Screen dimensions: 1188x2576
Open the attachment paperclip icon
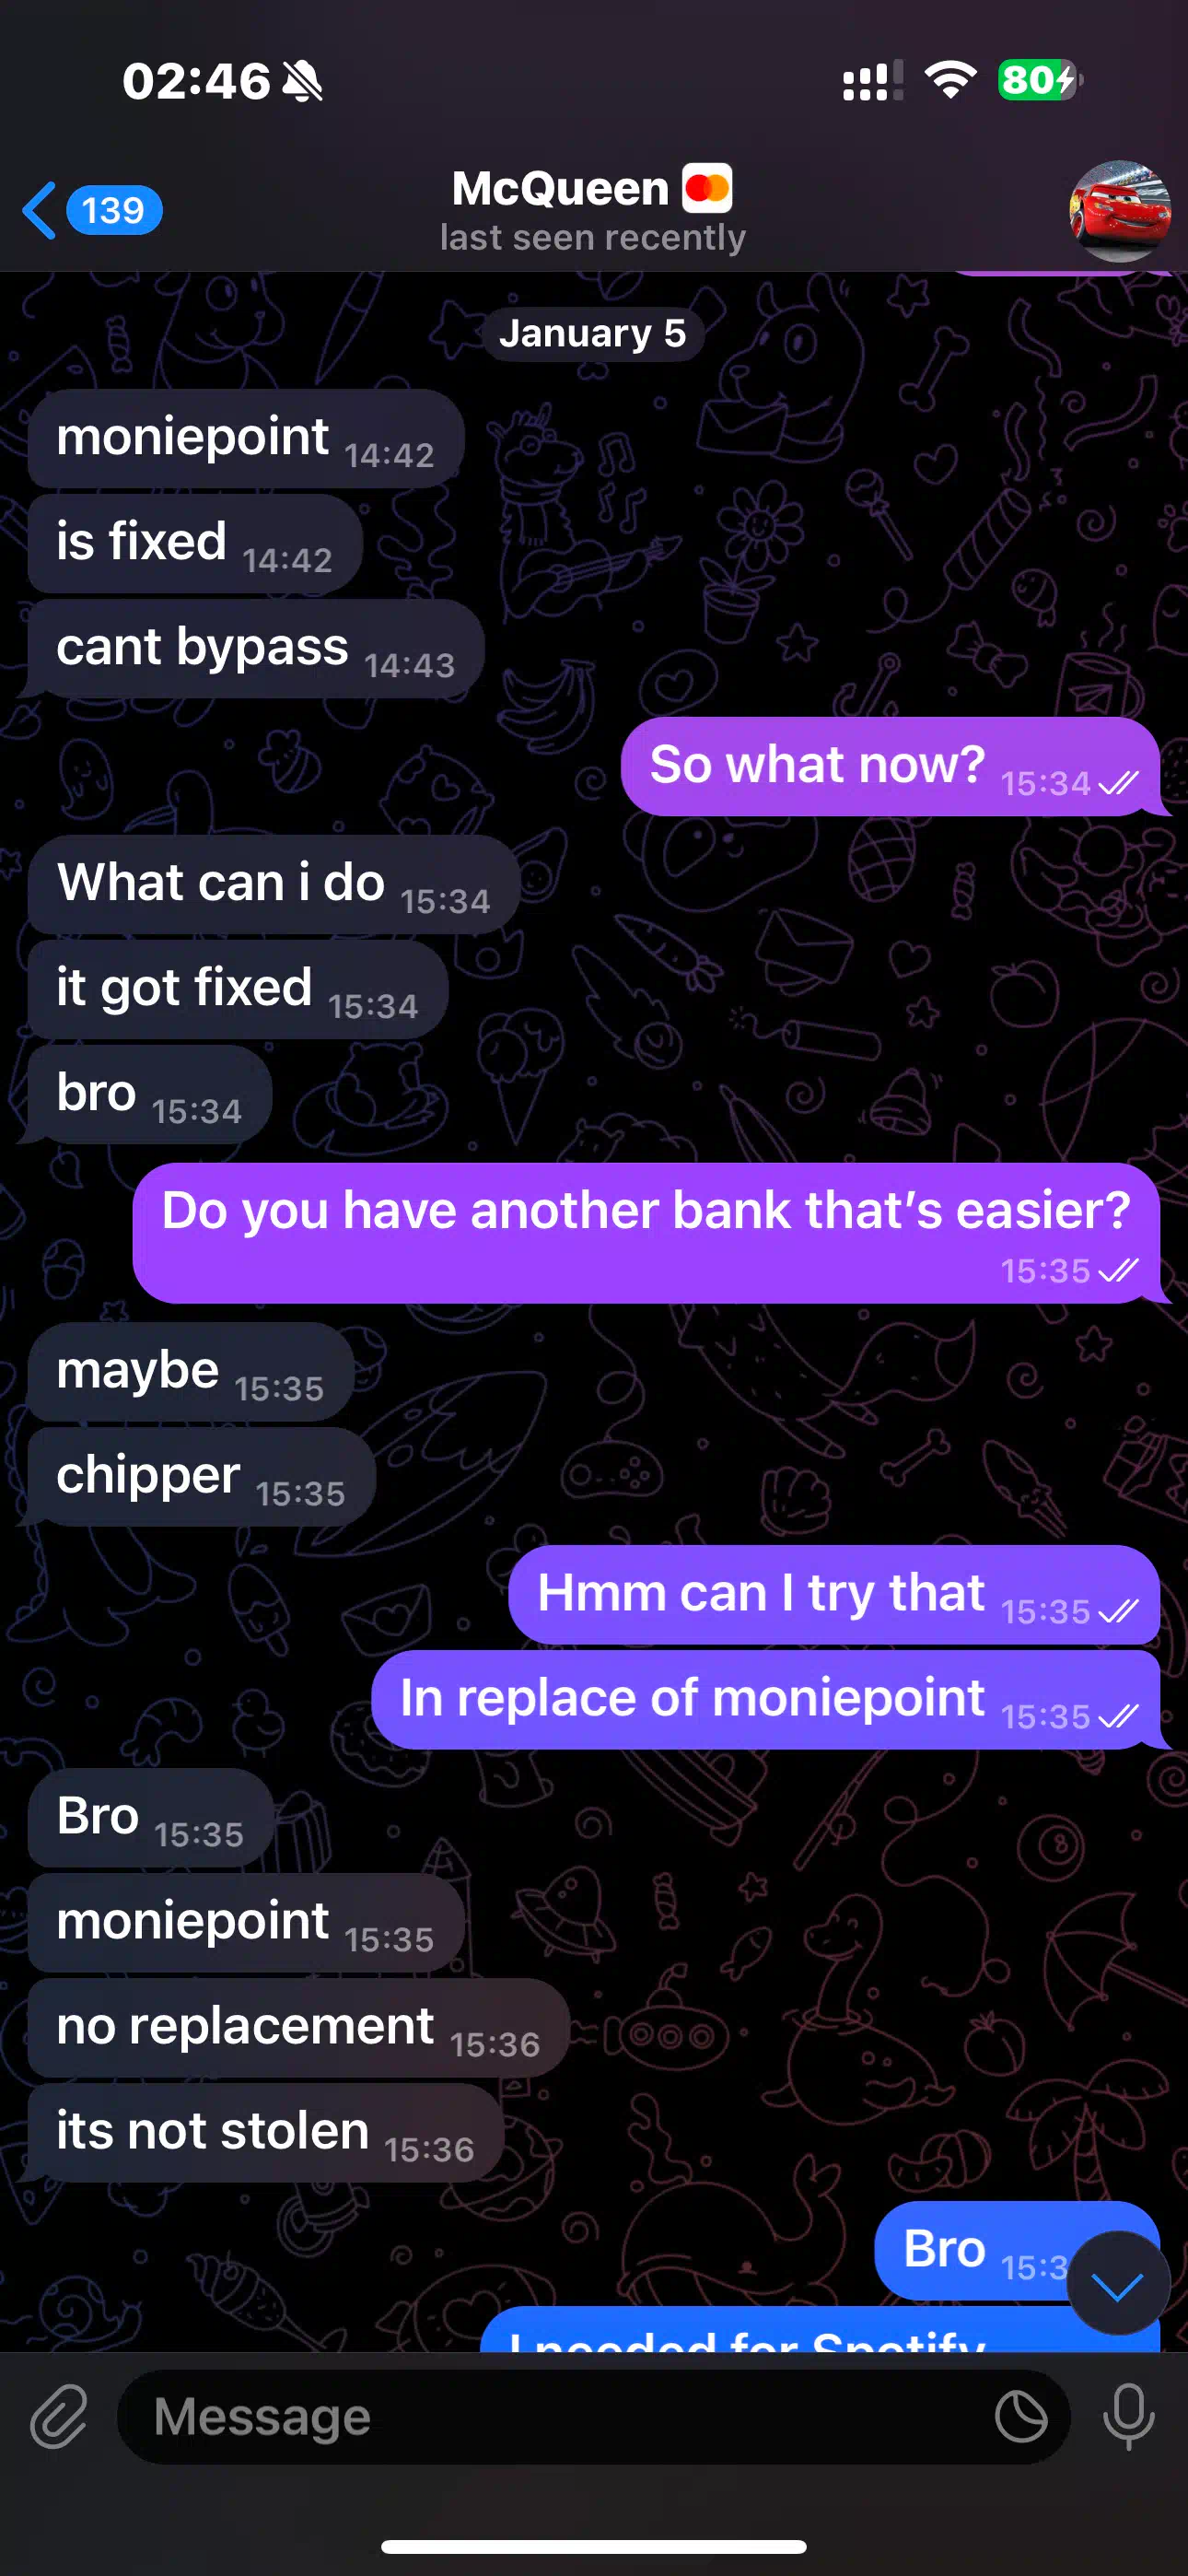point(59,2416)
